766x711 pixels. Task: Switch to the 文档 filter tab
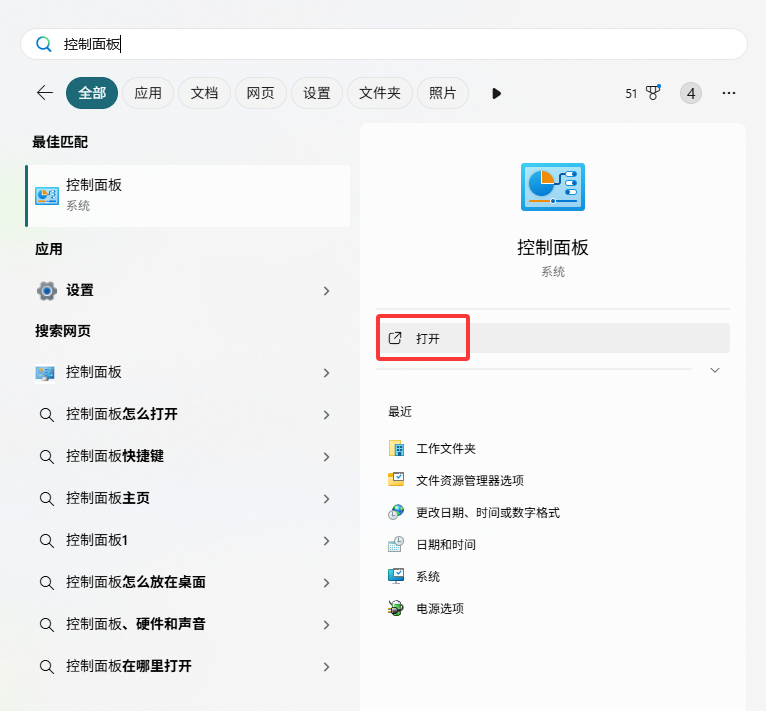(204, 93)
